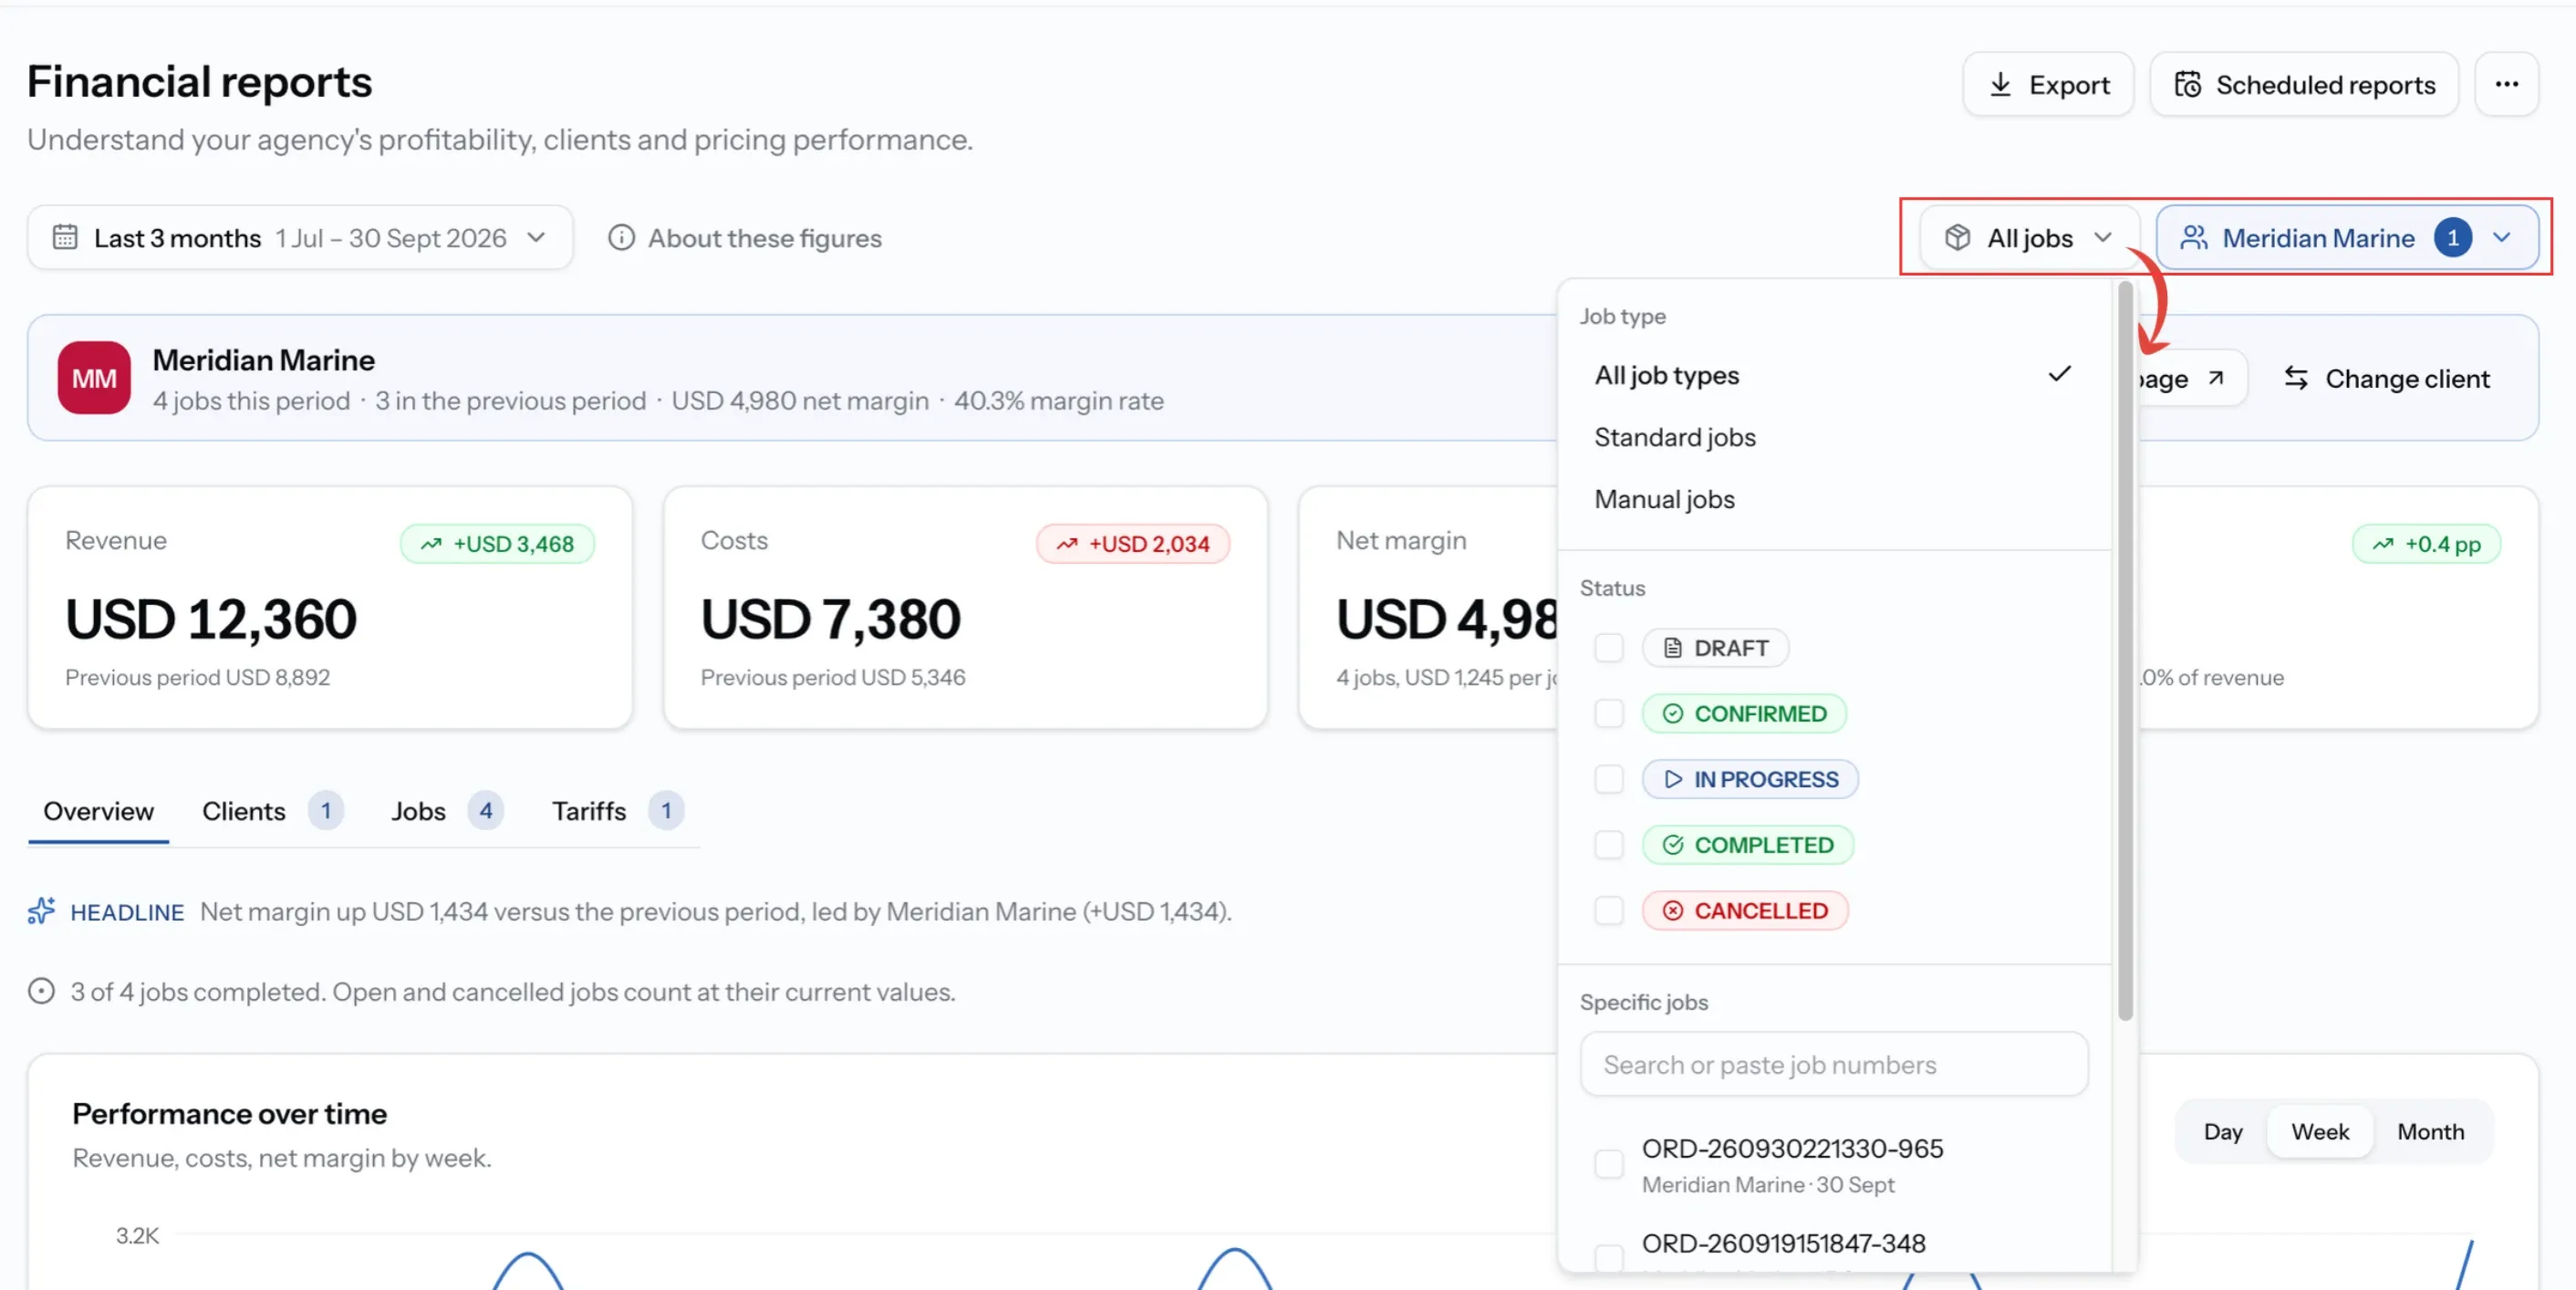
Task: Click the swap arrows icon for Change client
Action: (x=2296, y=378)
